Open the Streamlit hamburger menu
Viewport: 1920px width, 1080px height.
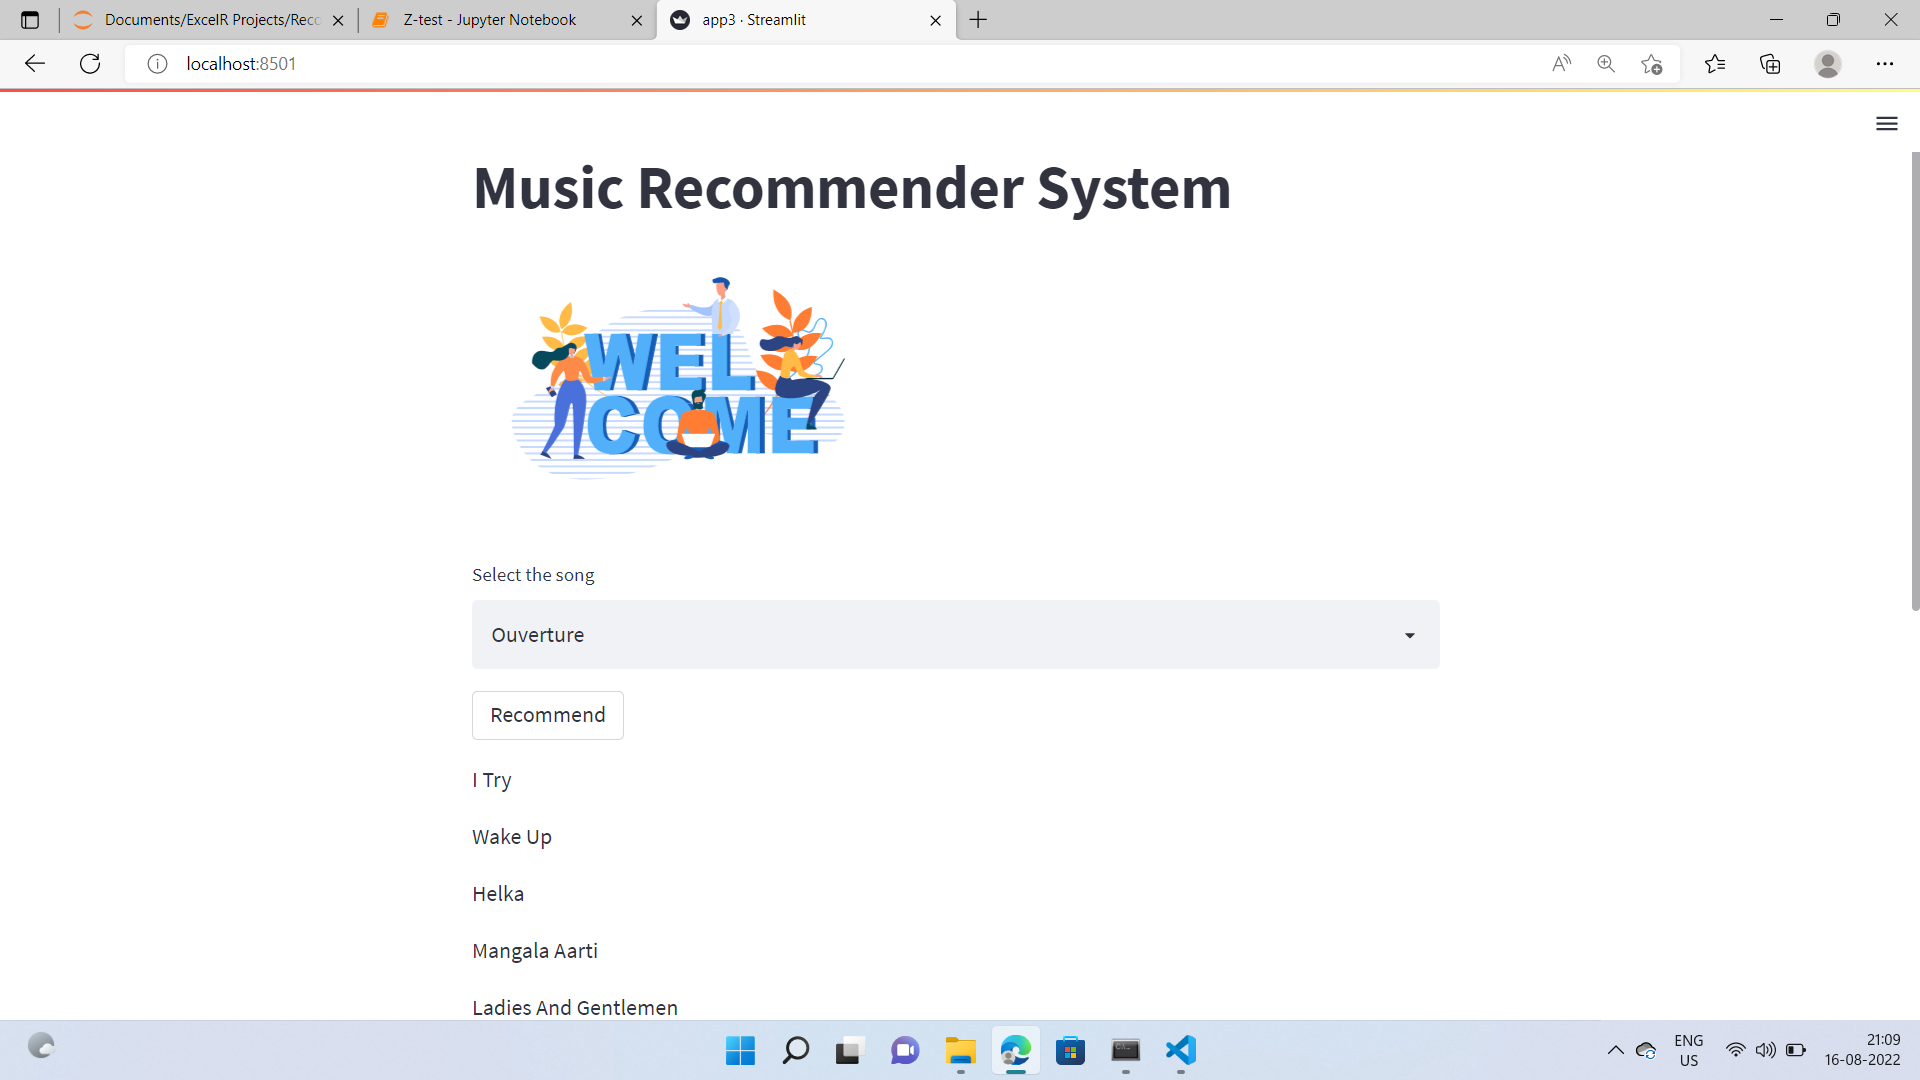(x=1886, y=123)
